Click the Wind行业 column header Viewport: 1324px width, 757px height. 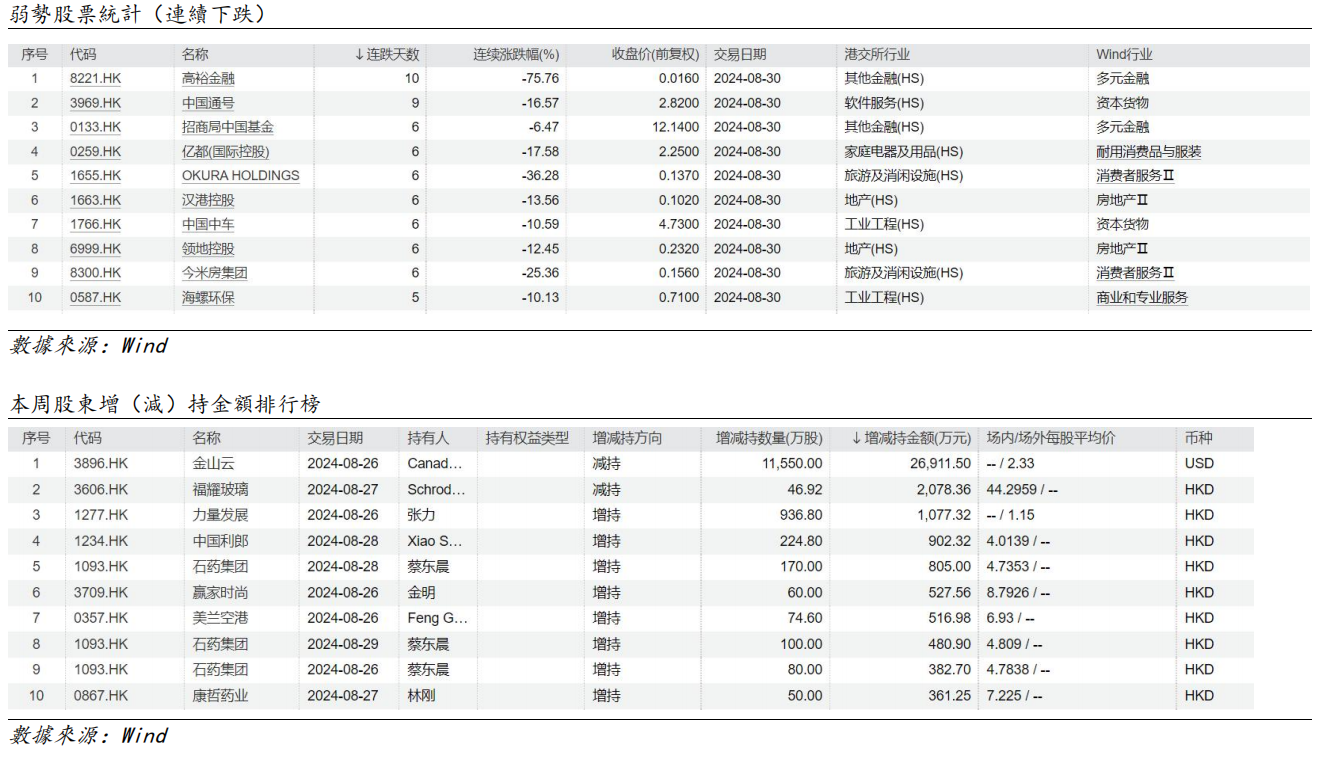(x=1124, y=55)
